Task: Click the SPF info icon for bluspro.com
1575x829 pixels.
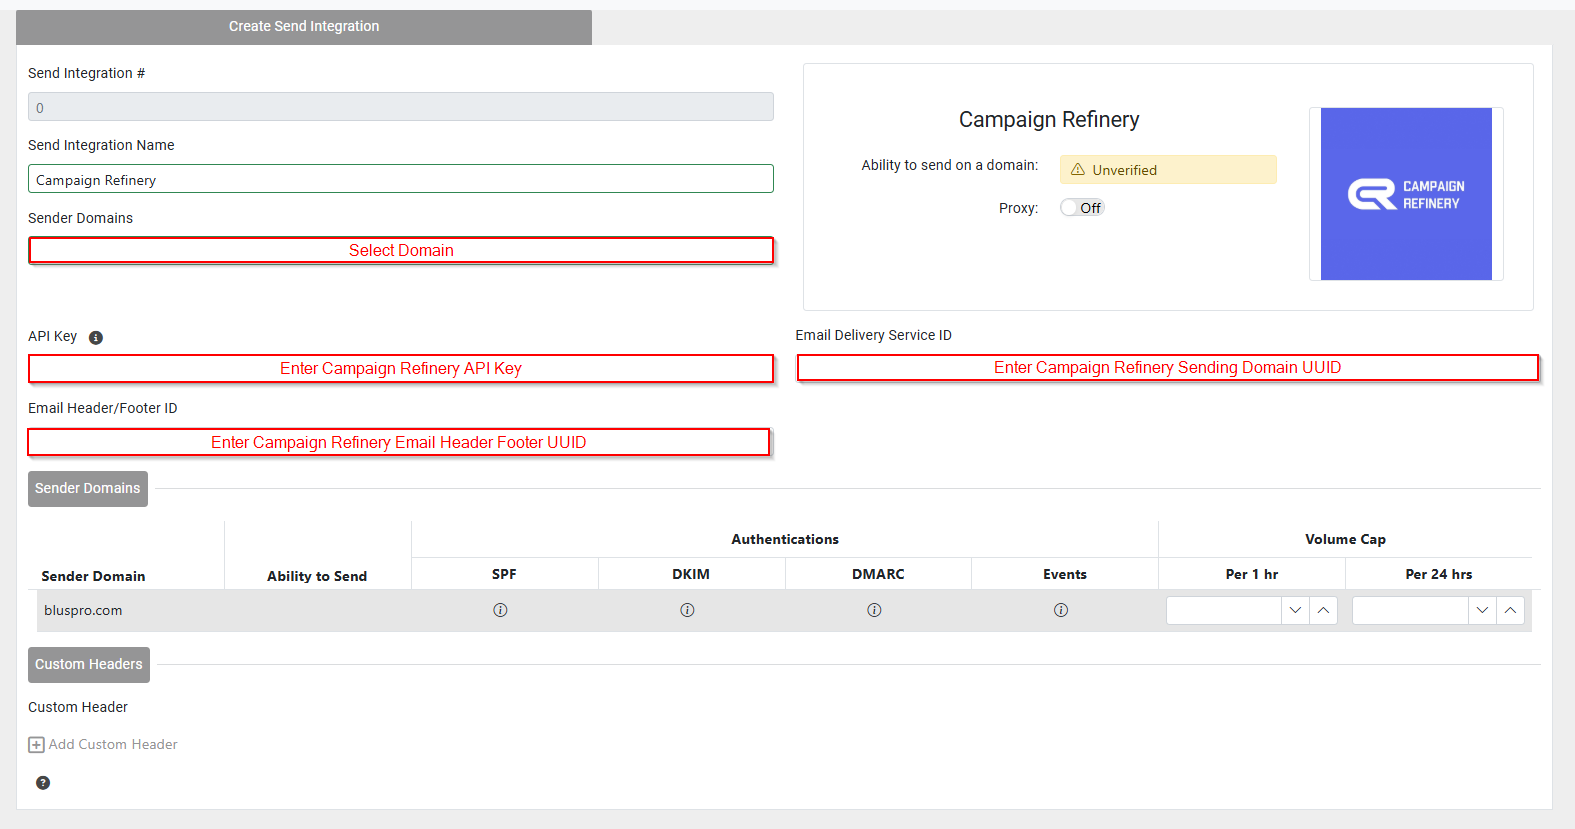Action: coord(500,610)
